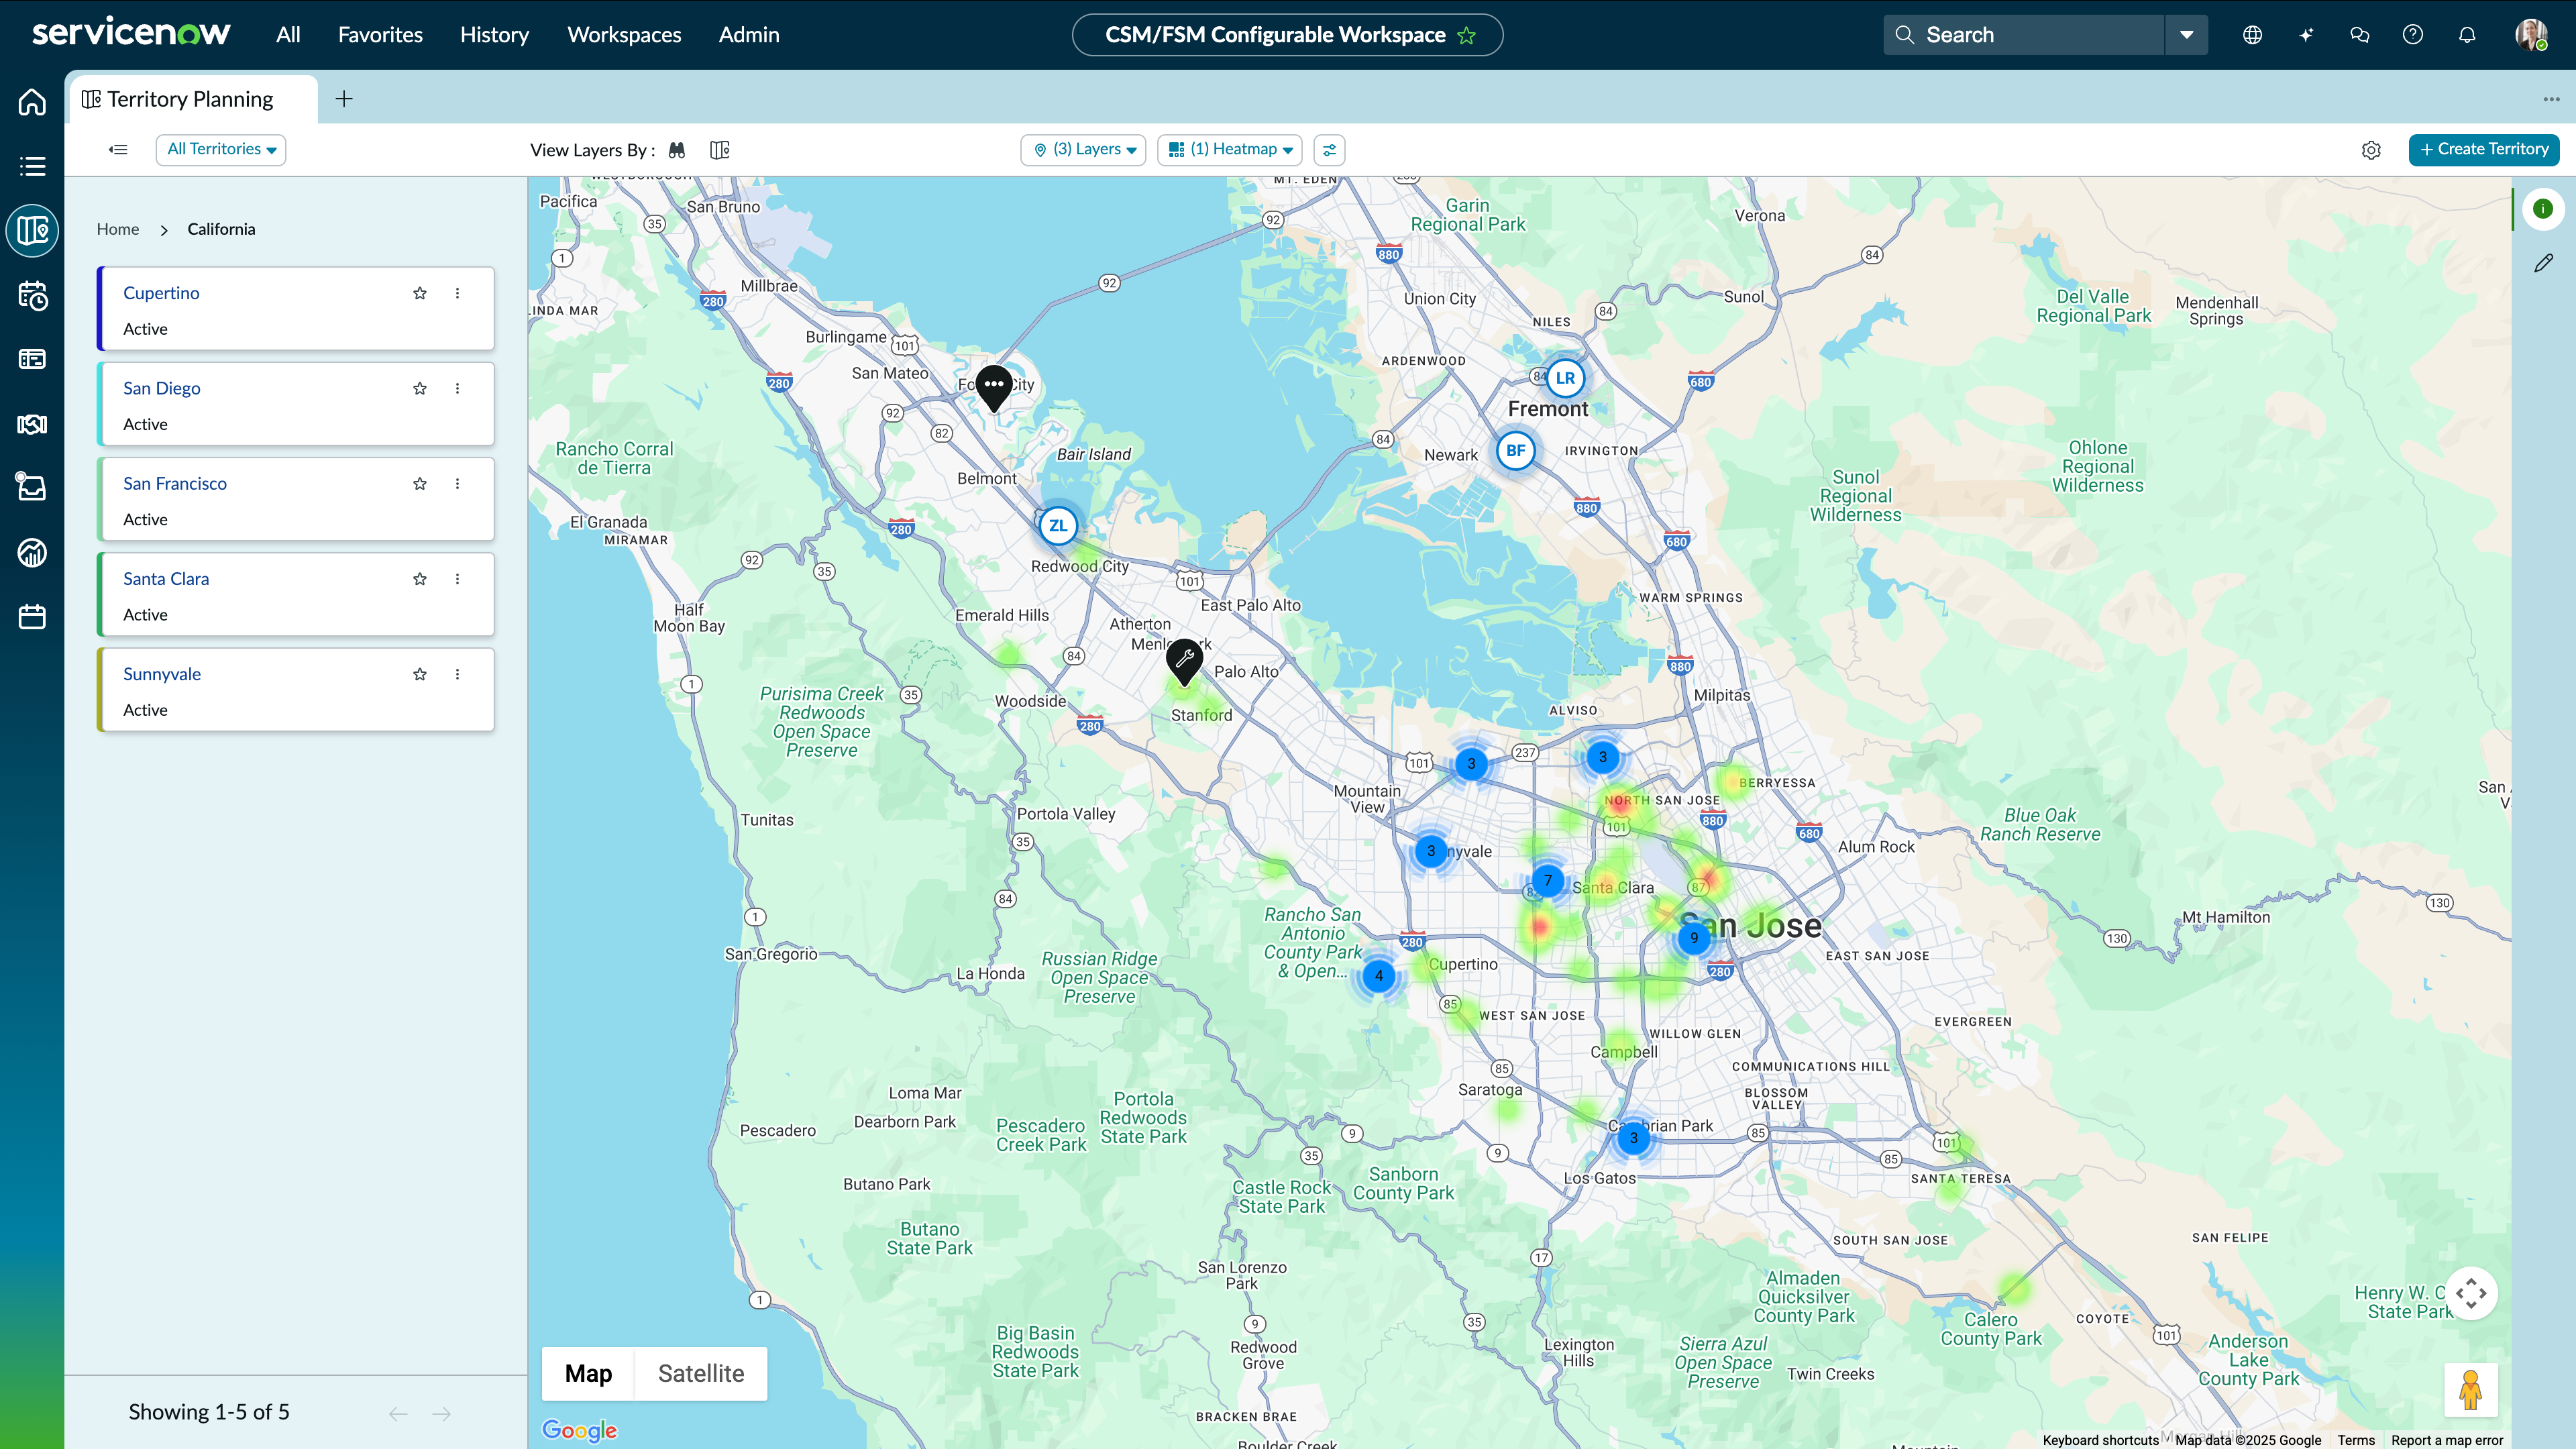Switch map to Satellite view
2576x1449 pixels.
click(701, 1373)
